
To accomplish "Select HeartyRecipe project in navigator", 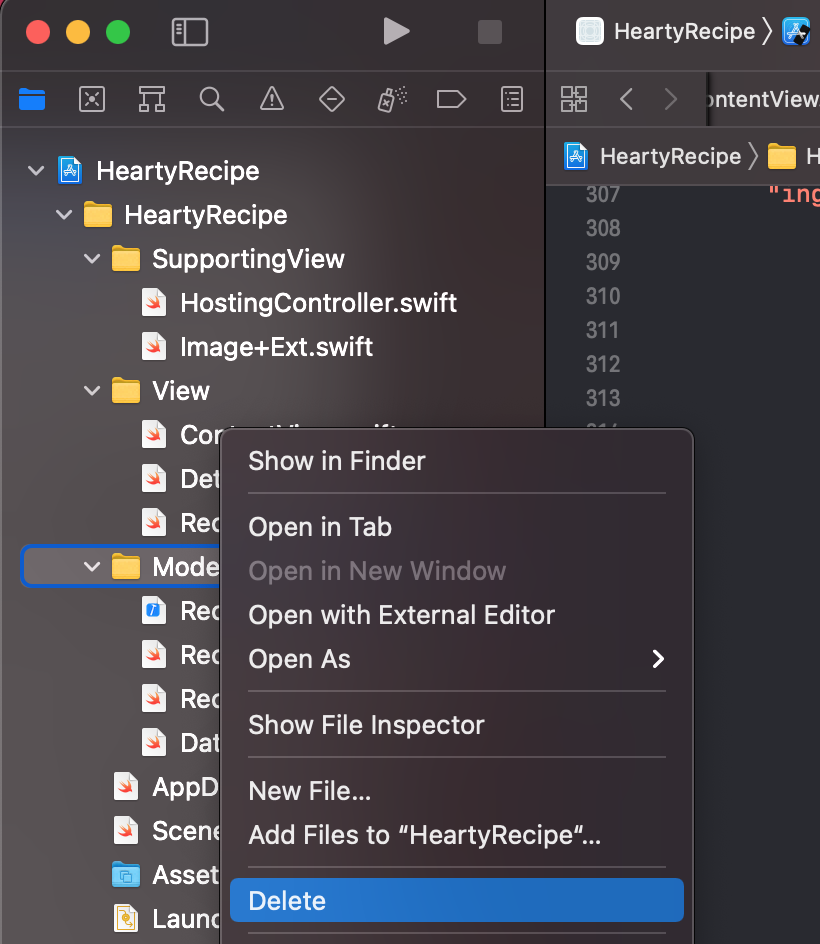I will click(178, 171).
